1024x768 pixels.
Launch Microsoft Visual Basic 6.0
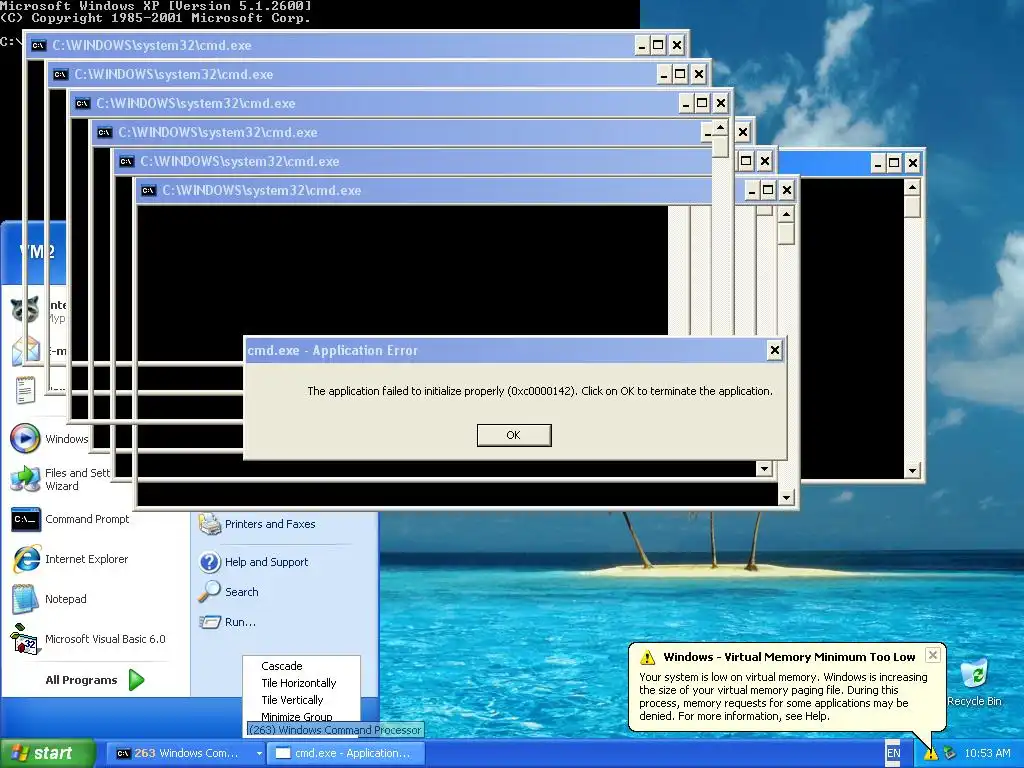tap(88, 639)
